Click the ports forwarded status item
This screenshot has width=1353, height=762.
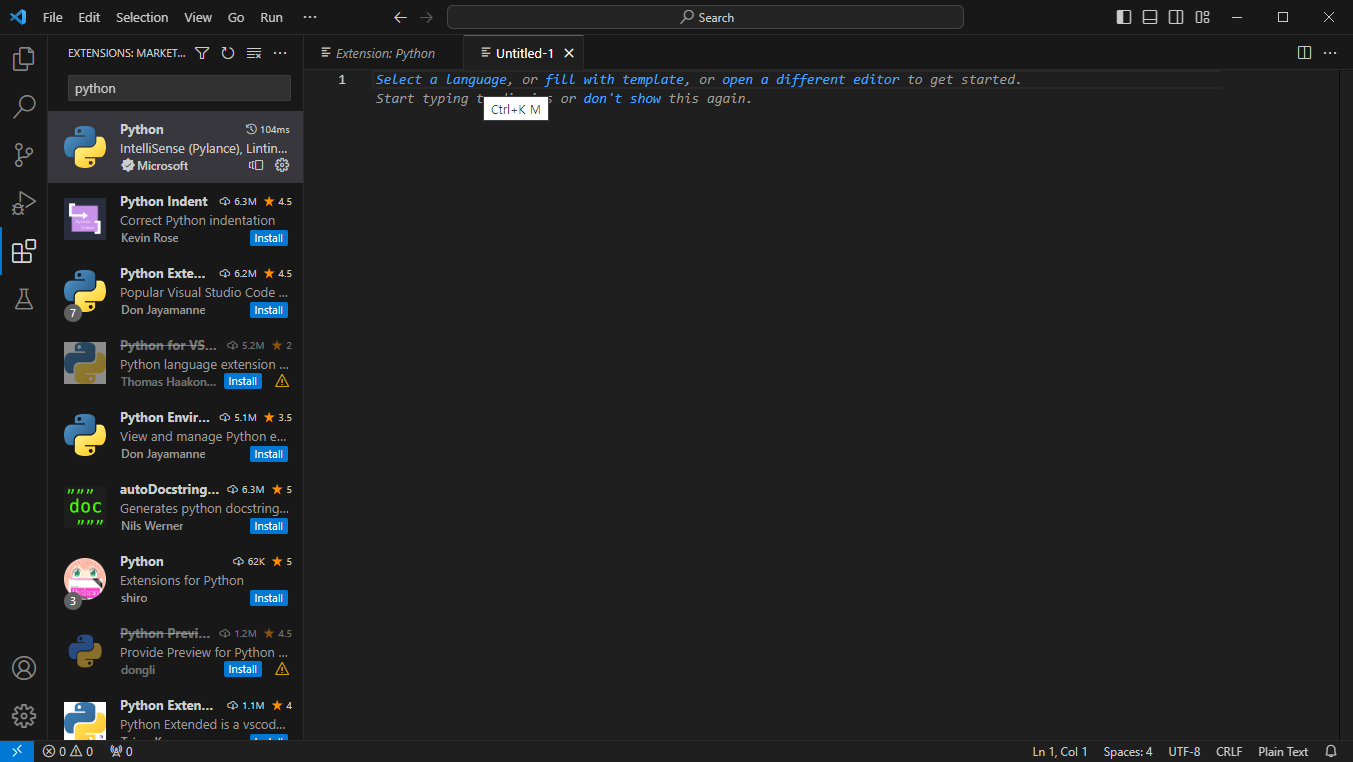click(121, 751)
